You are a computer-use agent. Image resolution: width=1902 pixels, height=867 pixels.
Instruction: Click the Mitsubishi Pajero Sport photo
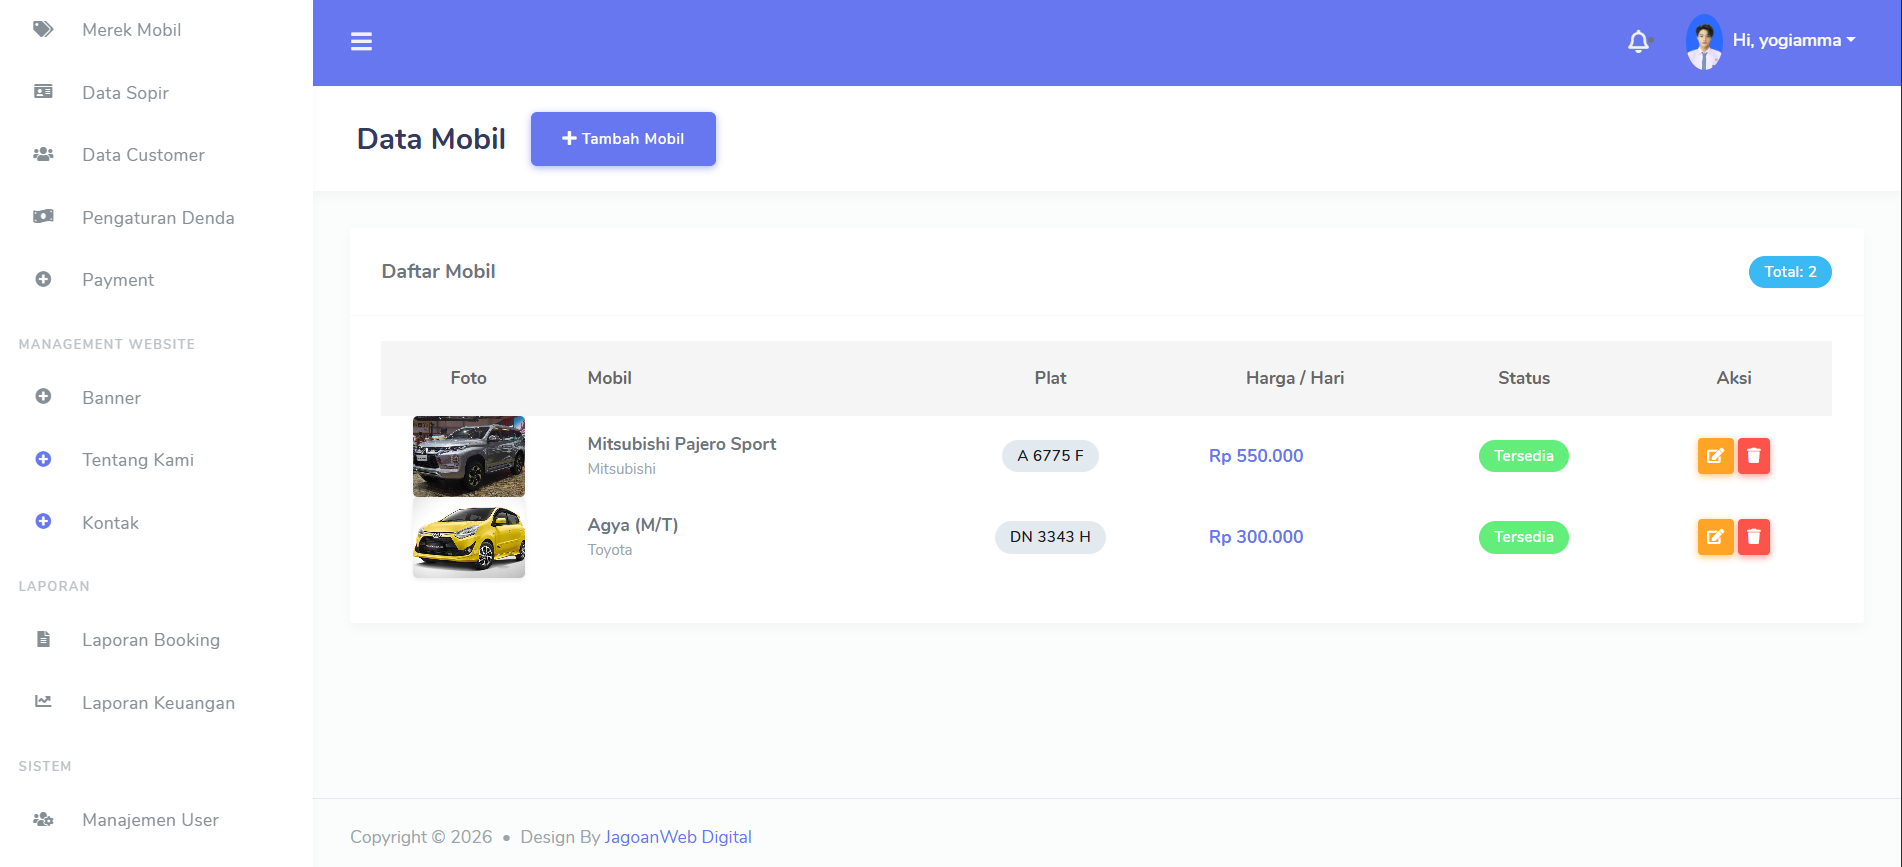pos(469,456)
